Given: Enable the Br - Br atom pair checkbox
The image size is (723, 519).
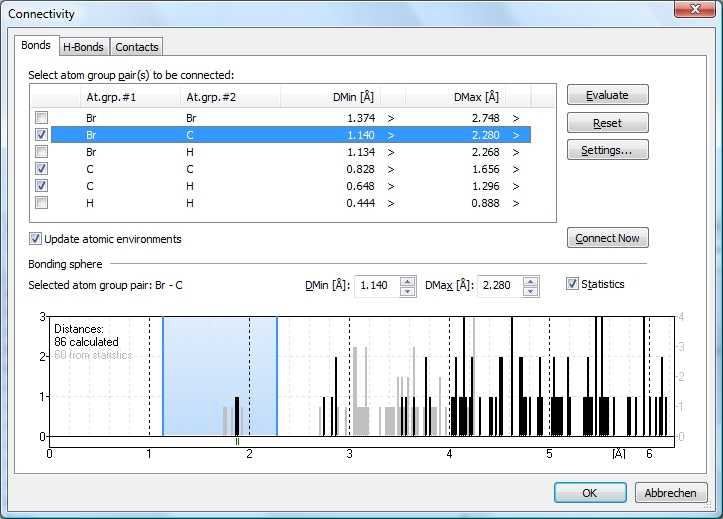Looking at the screenshot, I should click(x=41, y=118).
